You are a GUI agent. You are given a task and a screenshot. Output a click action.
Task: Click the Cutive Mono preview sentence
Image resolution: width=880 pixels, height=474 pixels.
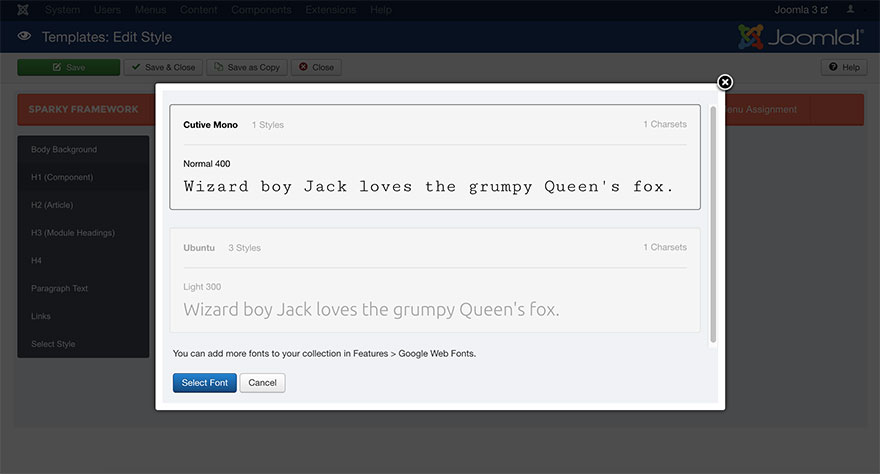(x=428, y=187)
